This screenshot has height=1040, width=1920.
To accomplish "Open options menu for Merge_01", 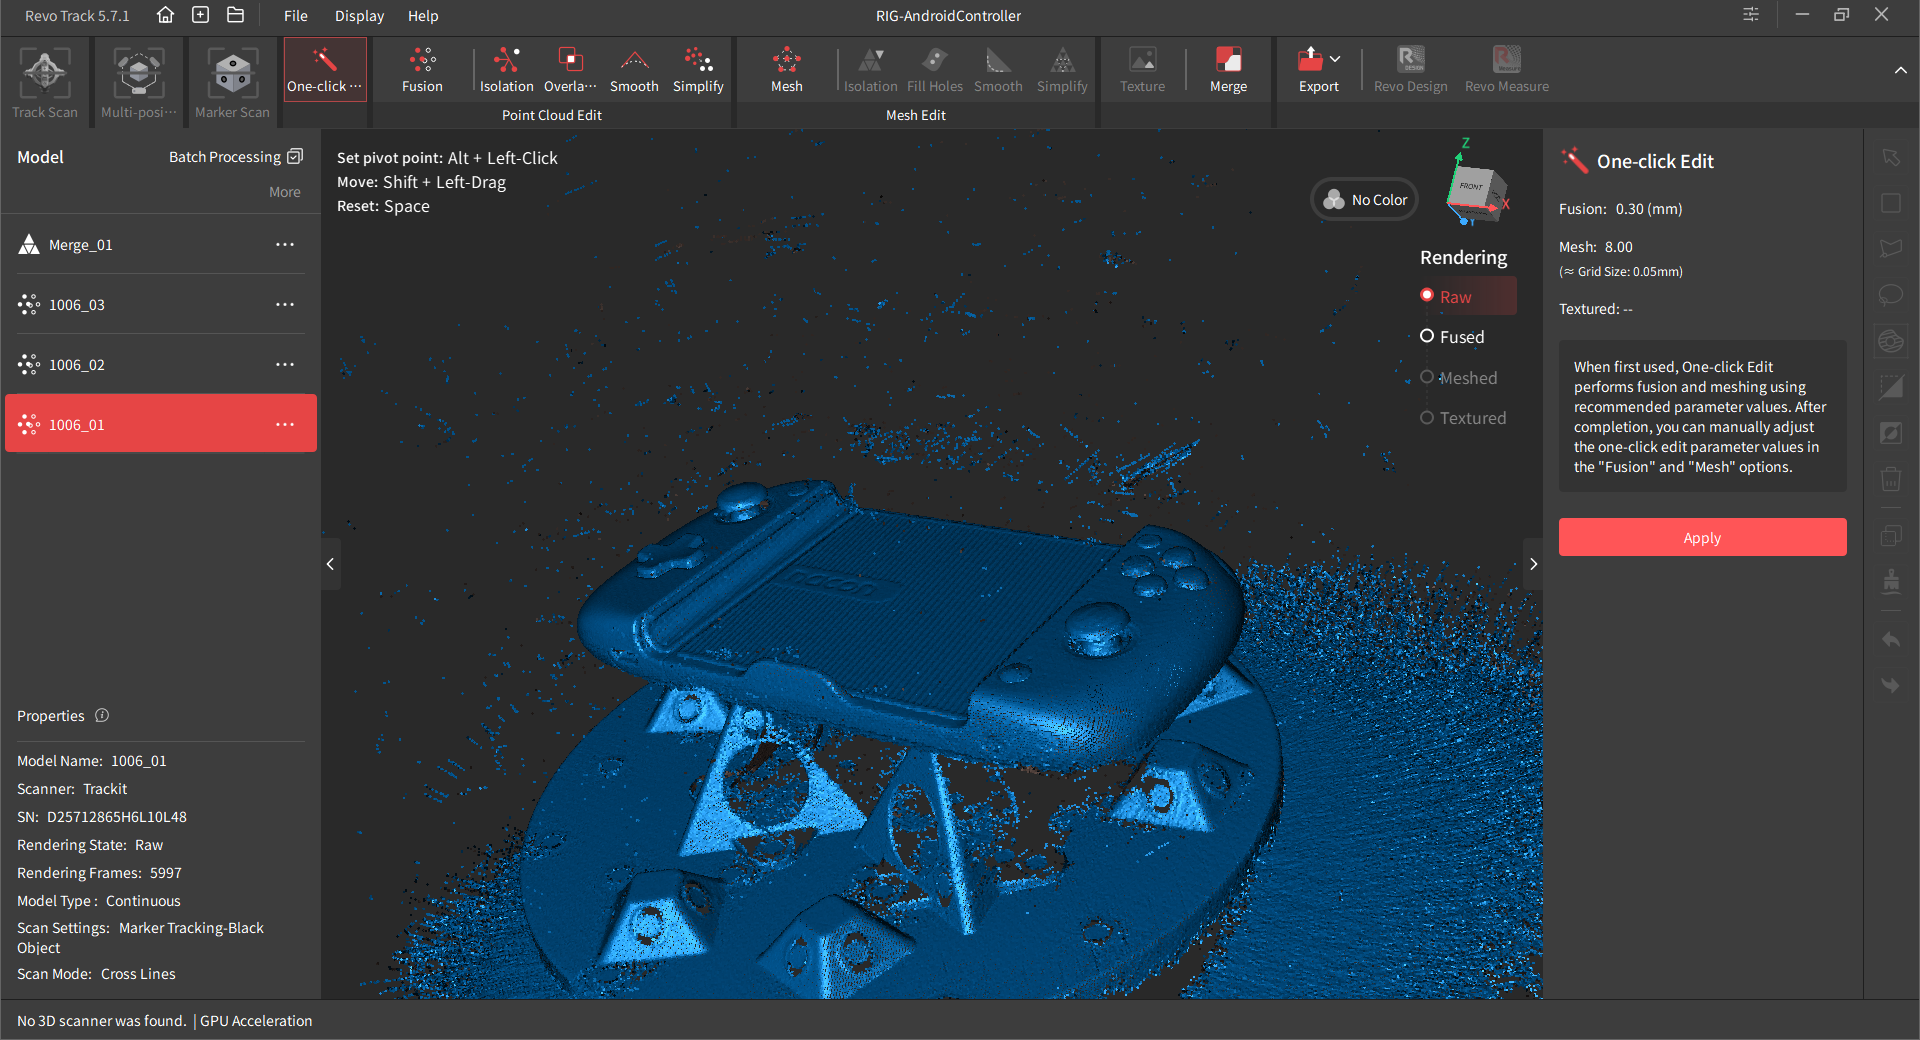I will pos(285,245).
